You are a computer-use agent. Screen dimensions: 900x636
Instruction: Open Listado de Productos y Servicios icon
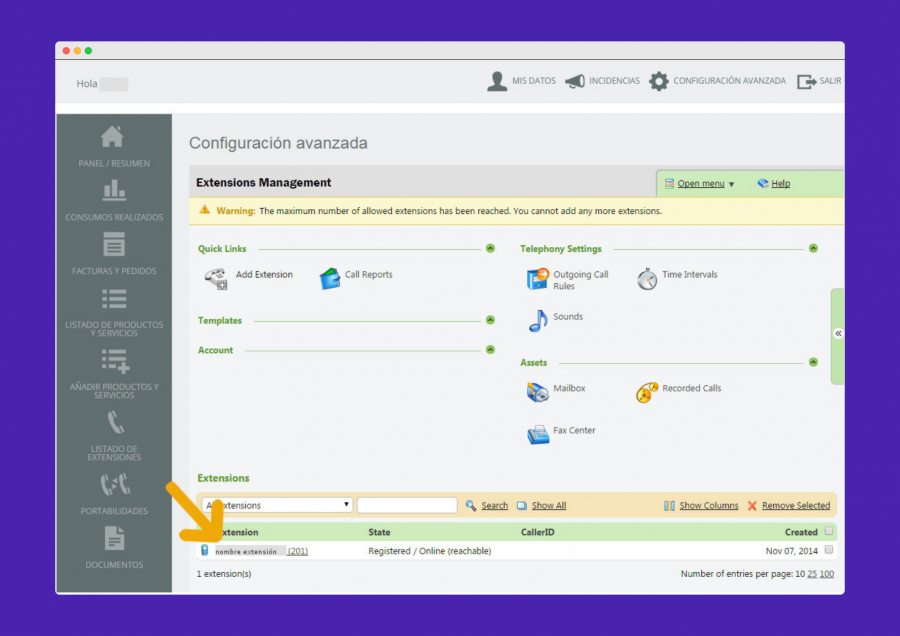click(x=114, y=299)
